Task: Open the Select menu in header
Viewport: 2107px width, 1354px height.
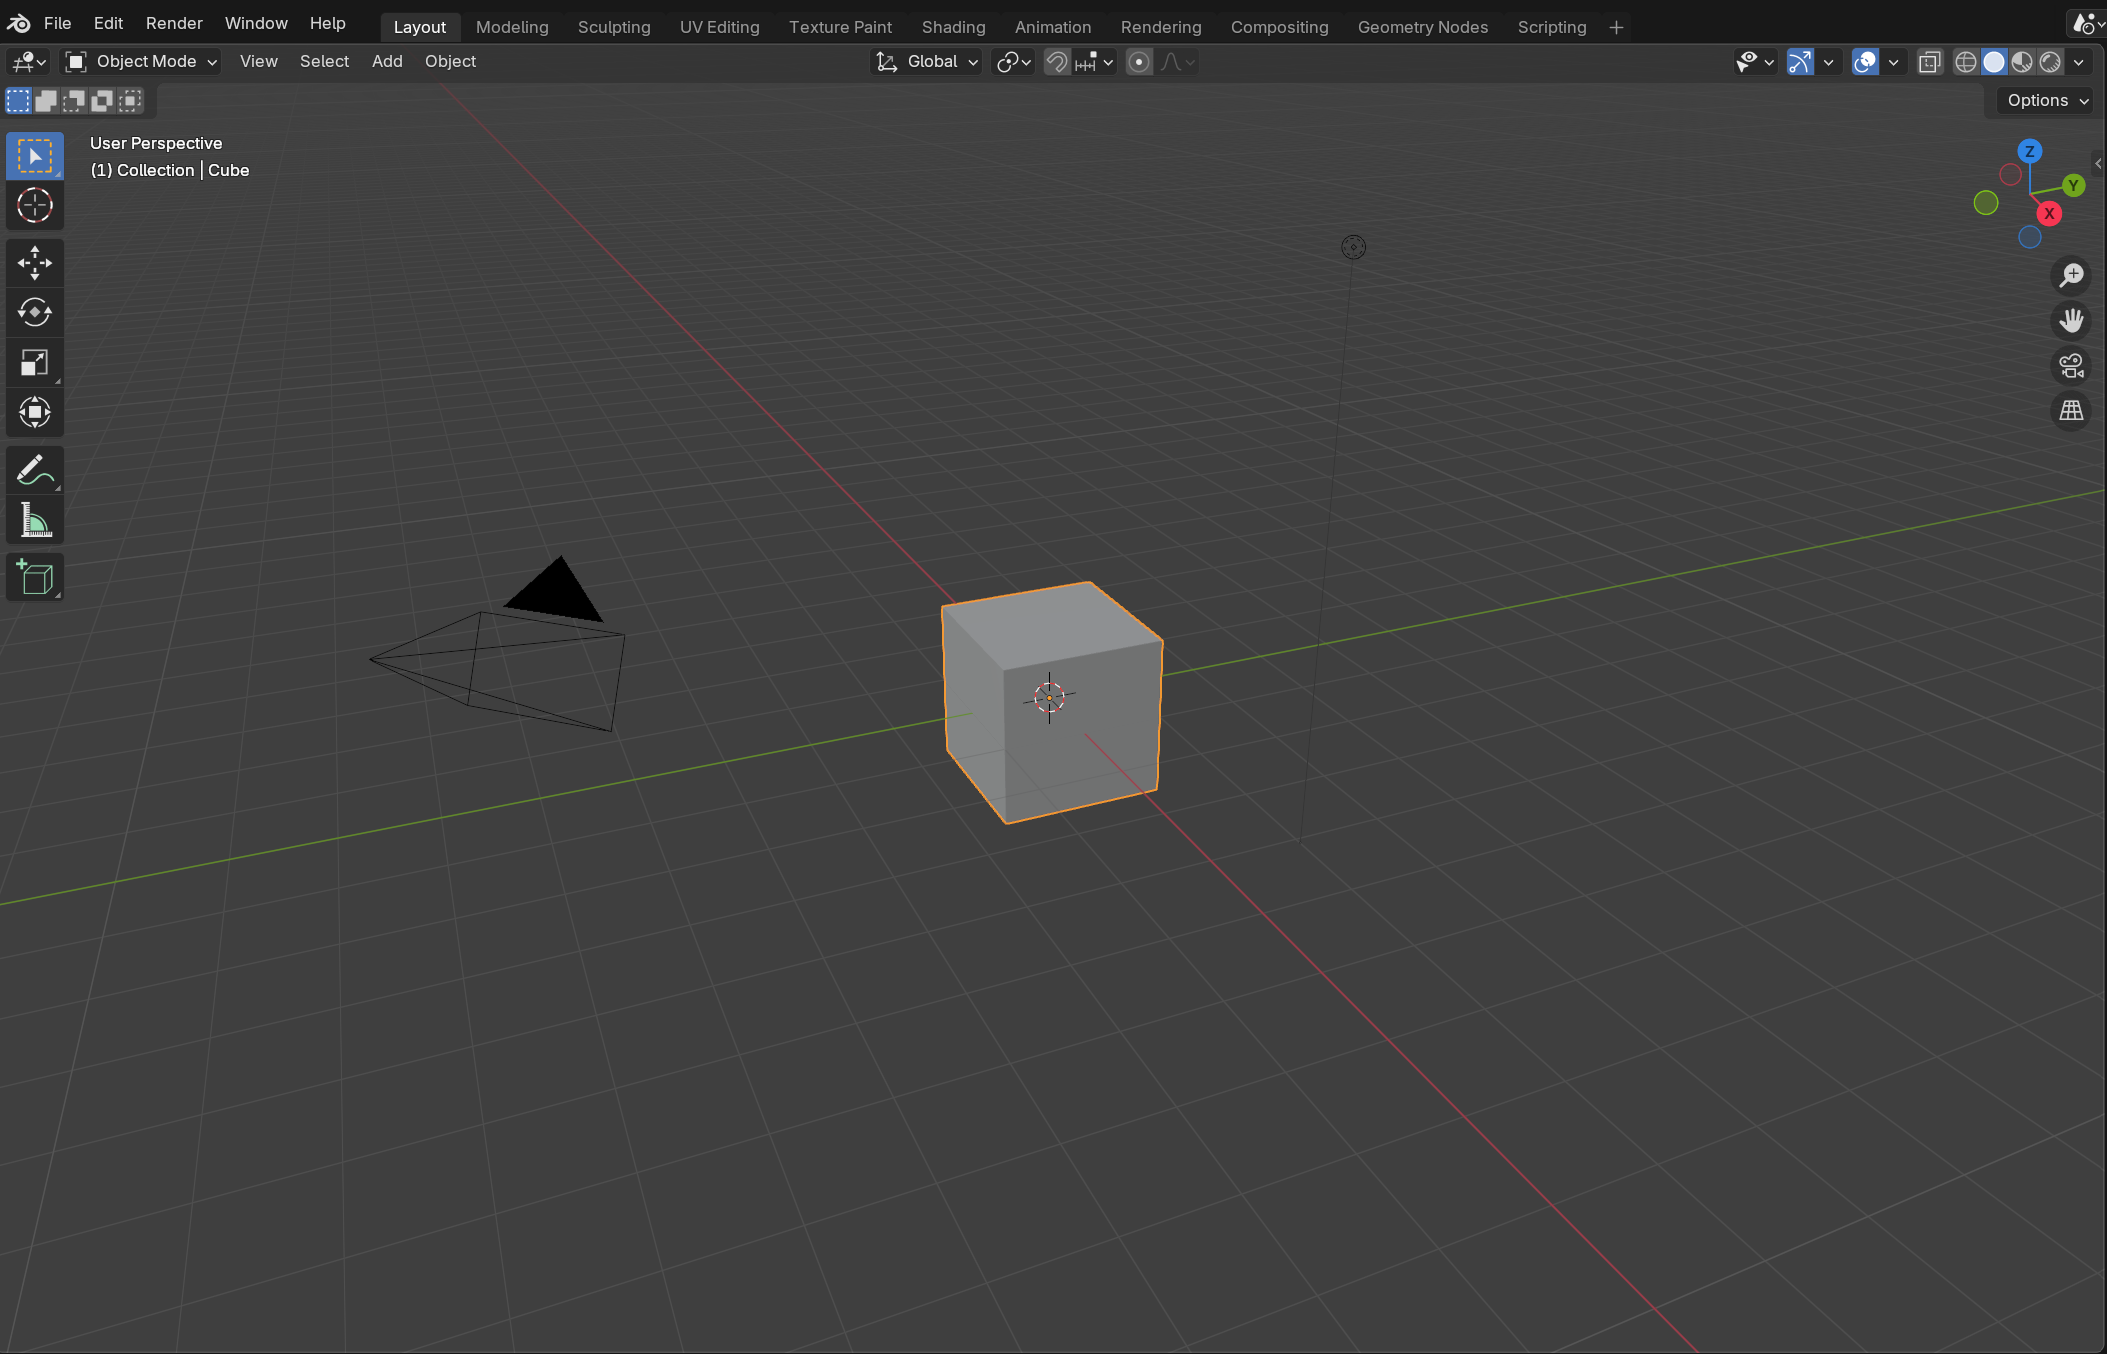Action: (324, 62)
